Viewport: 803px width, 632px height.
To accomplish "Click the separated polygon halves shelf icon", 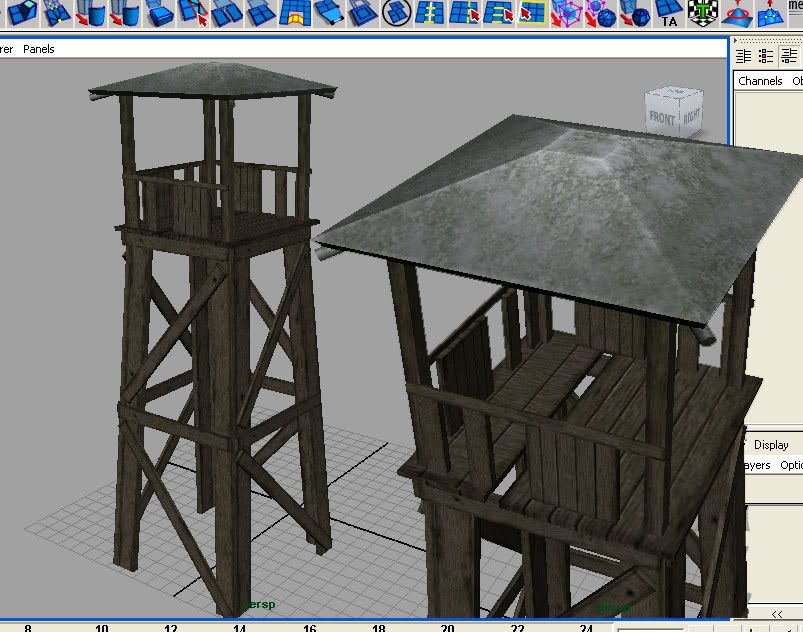I will click(x=227, y=13).
